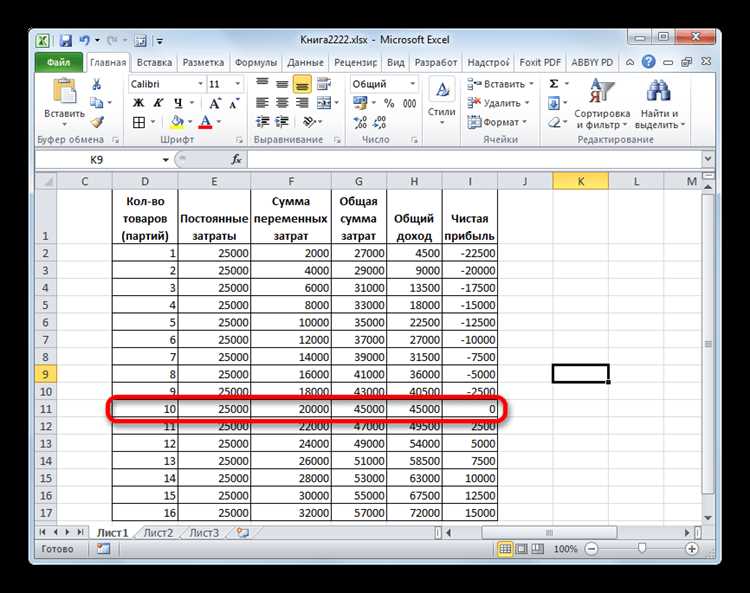750x593 pixels.
Task: Align text left
Action: point(262,103)
